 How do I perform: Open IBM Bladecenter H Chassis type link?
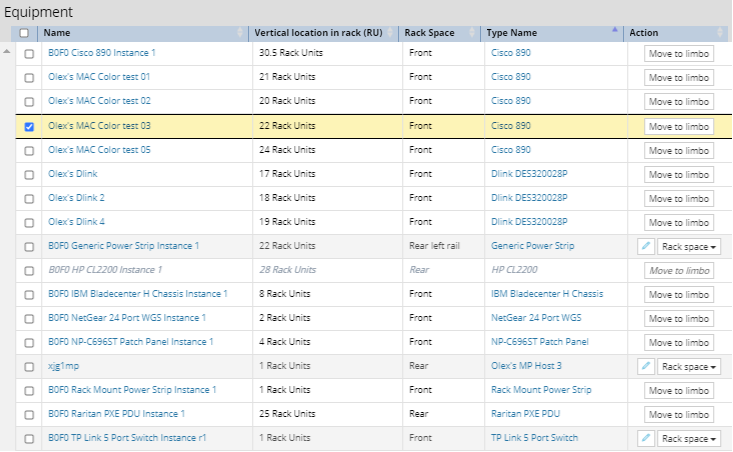(x=547, y=294)
